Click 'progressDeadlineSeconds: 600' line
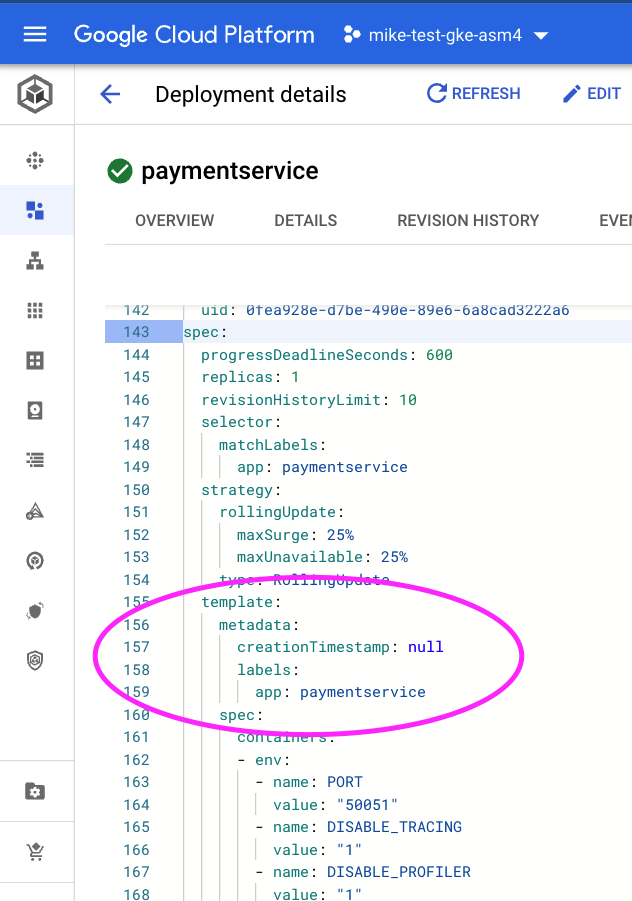The height and width of the screenshot is (901, 632). [x=326, y=355]
